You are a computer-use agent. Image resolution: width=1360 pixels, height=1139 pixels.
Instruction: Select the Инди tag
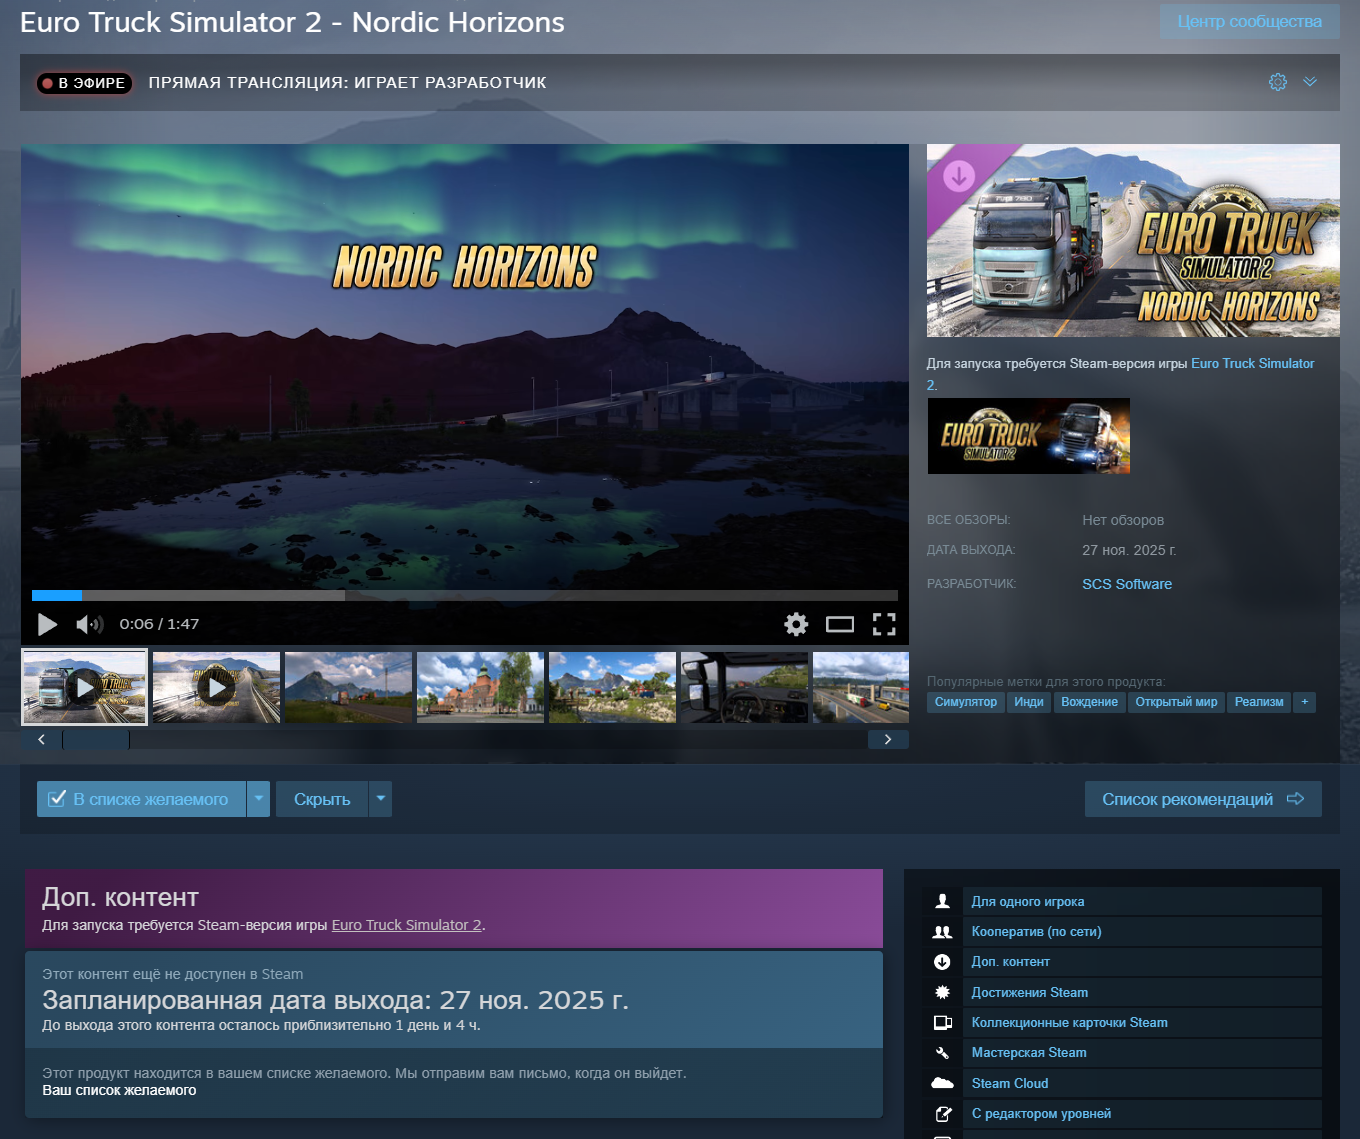pos(1029,702)
